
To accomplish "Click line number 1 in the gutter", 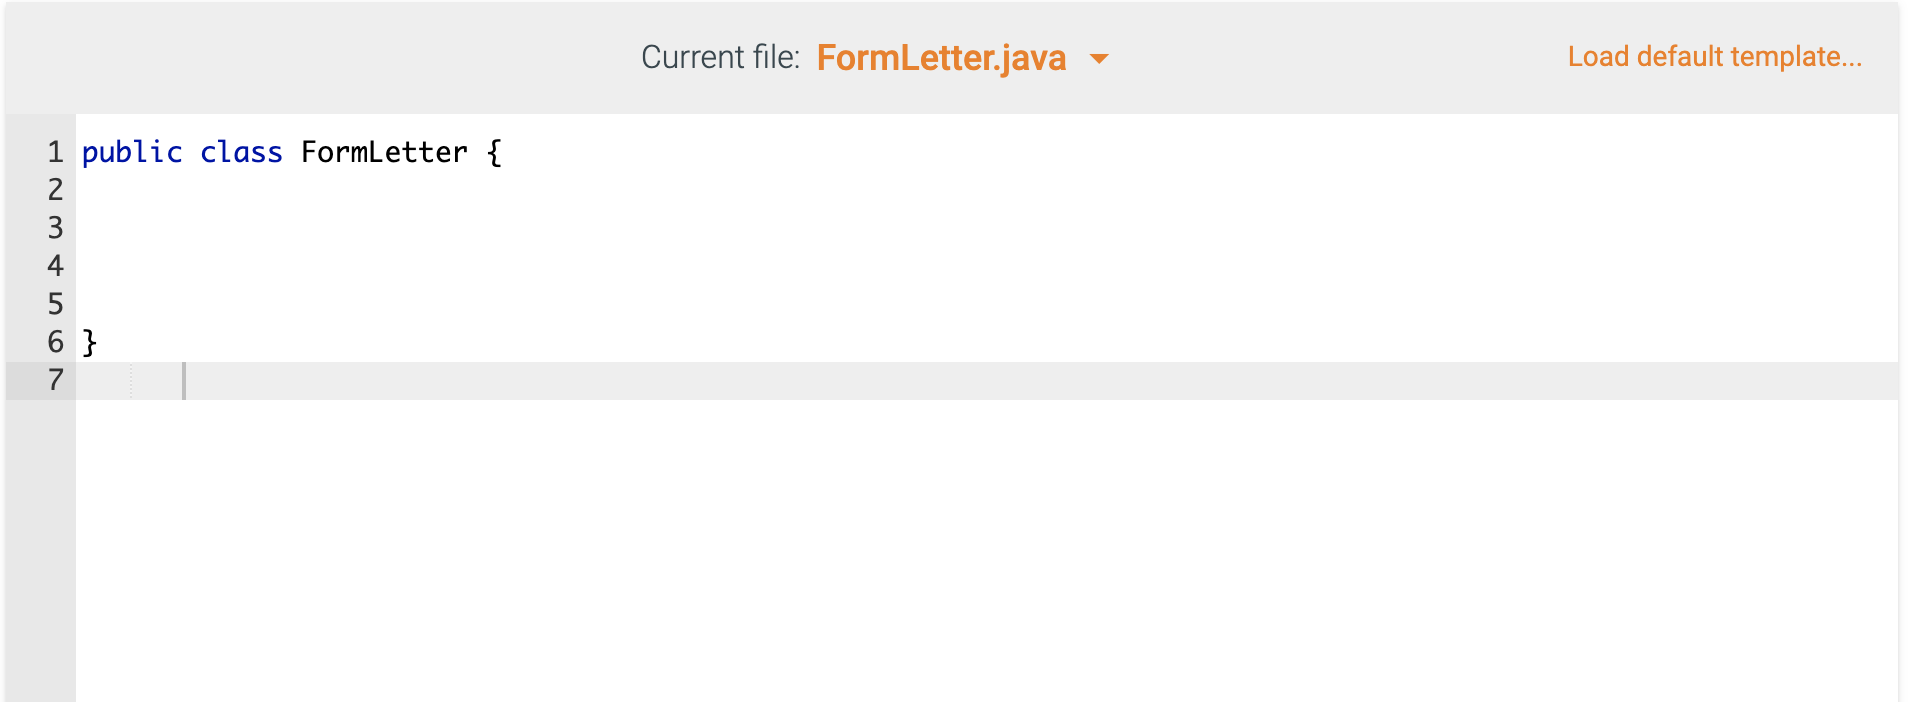I will click(x=55, y=152).
